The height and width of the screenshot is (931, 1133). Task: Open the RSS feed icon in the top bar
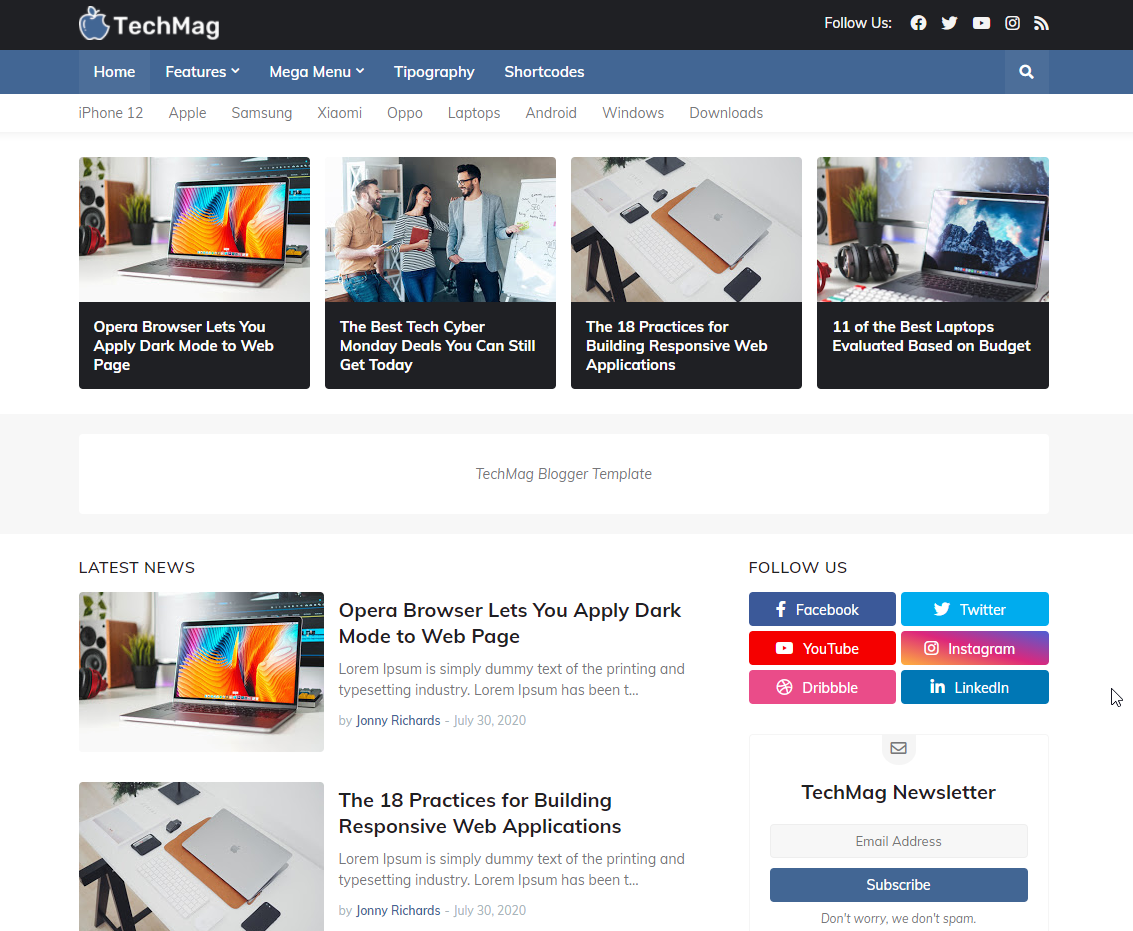tap(1041, 23)
